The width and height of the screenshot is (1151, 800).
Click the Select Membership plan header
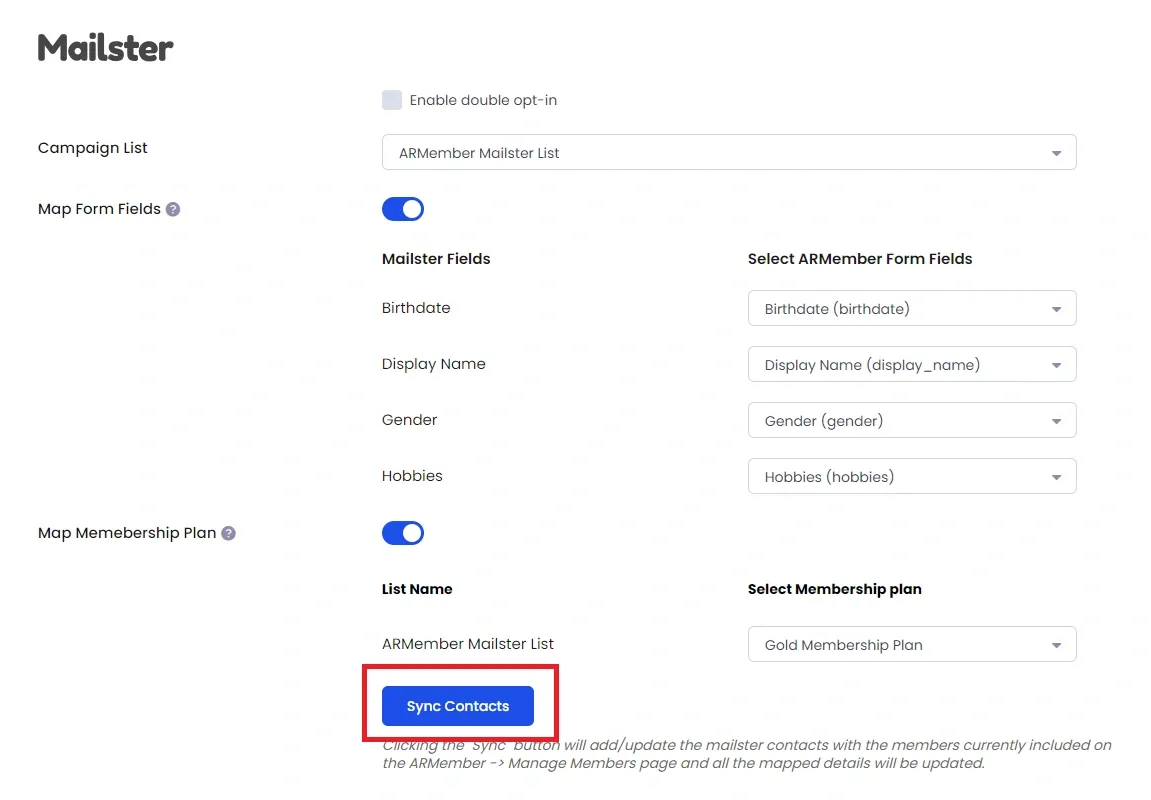[835, 589]
